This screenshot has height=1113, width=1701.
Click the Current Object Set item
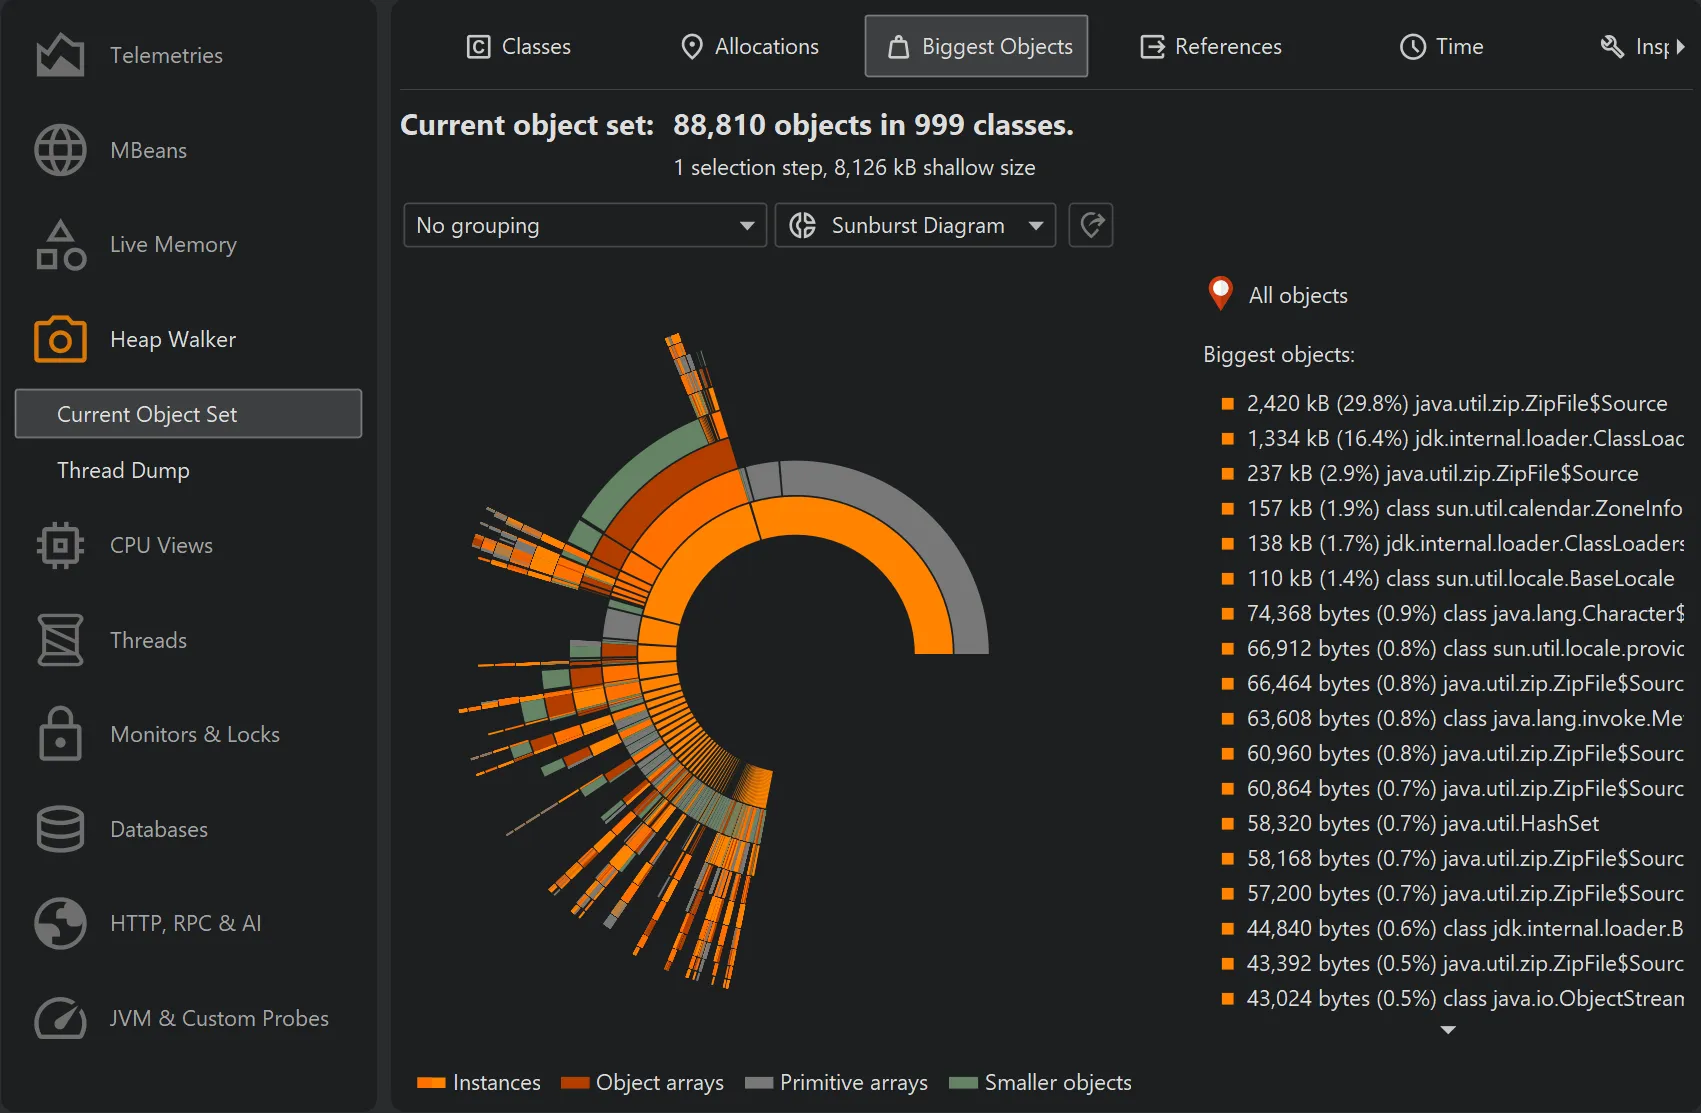tap(188, 414)
